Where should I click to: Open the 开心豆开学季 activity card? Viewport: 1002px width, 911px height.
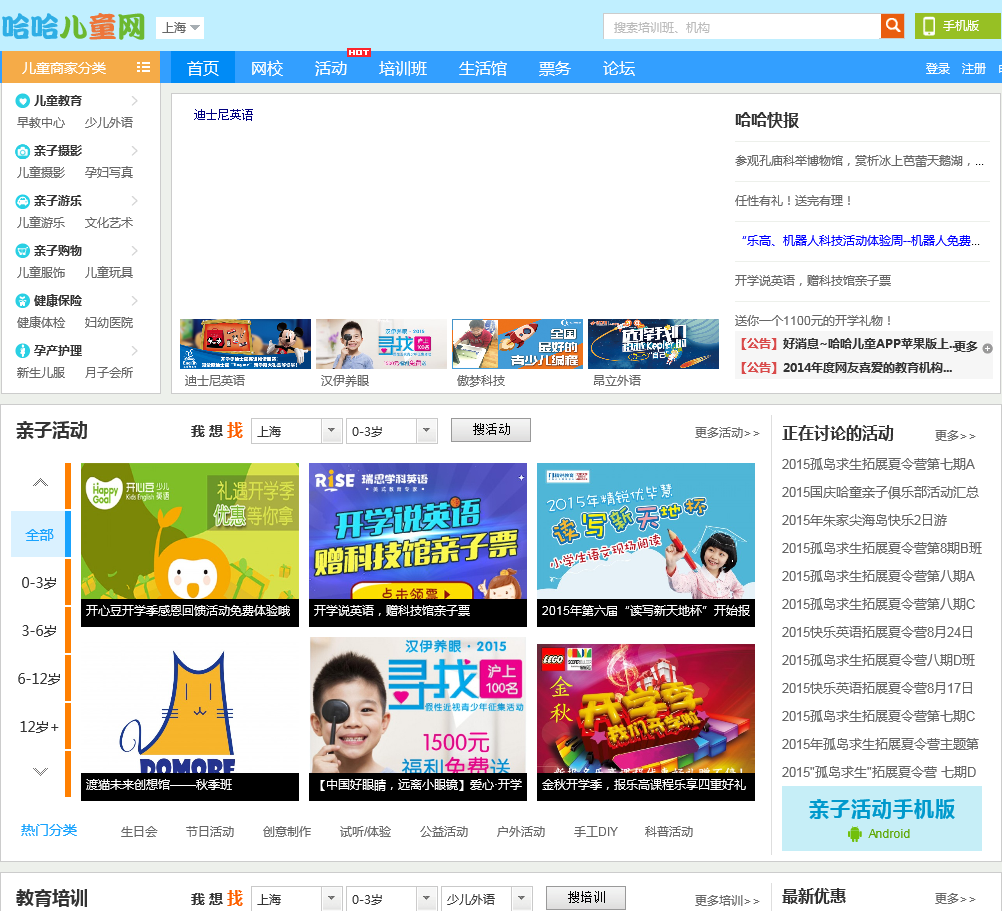(x=190, y=544)
